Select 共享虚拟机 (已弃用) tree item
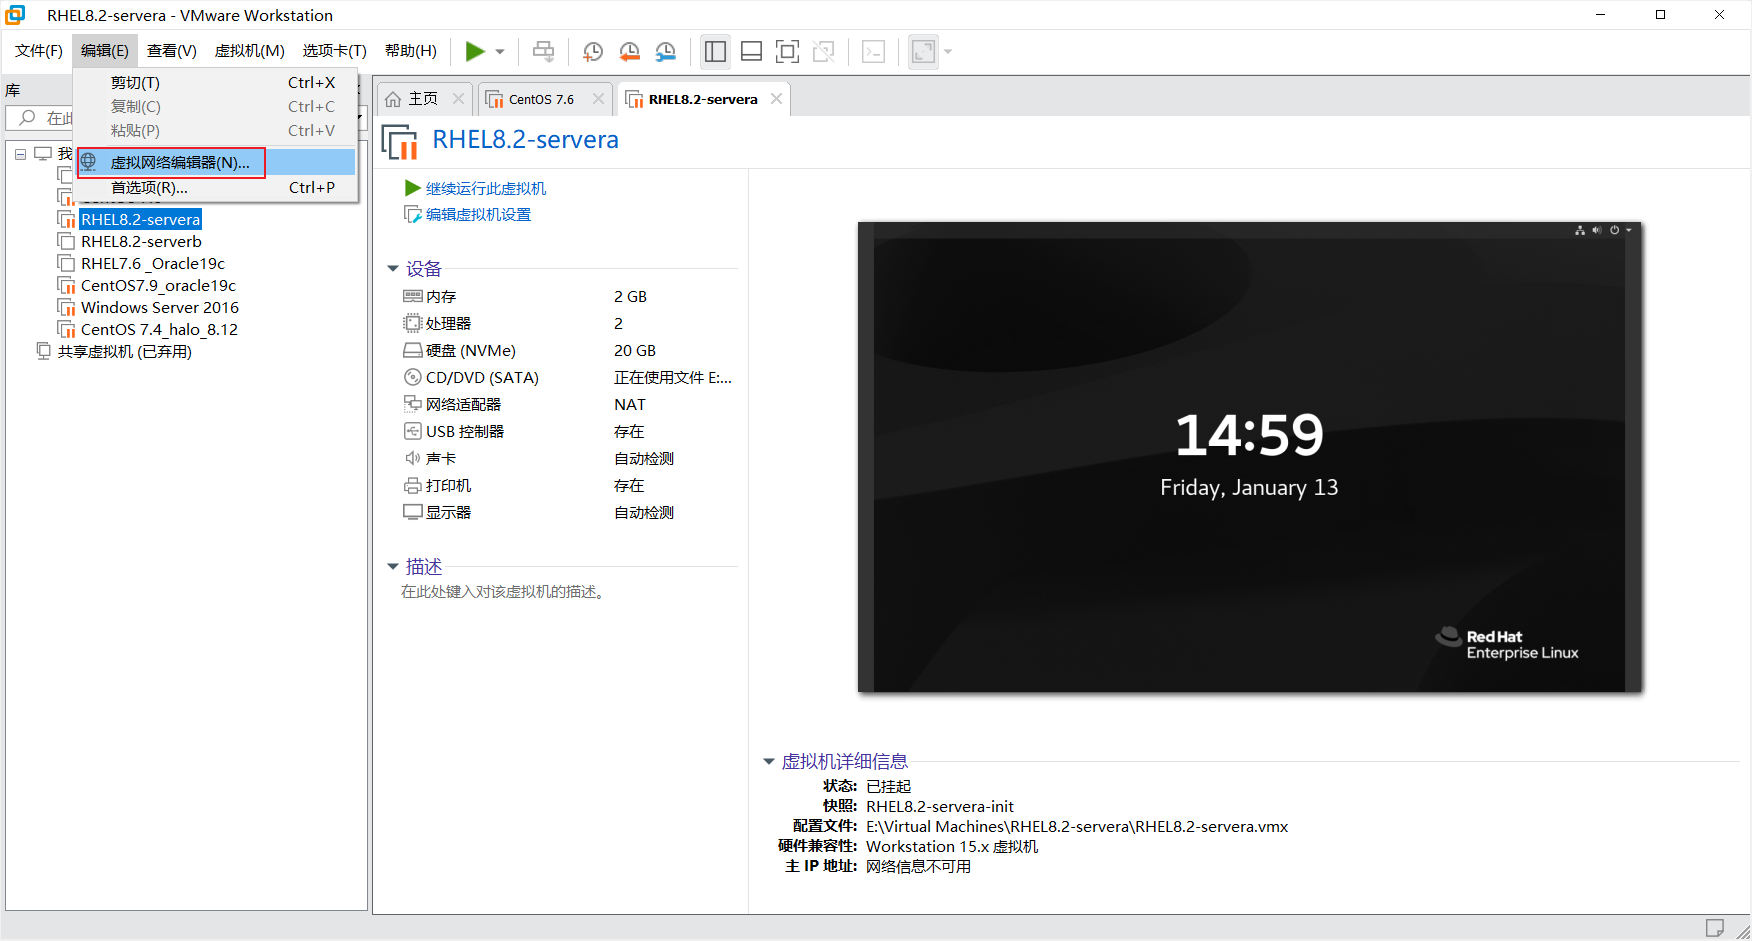Image resolution: width=1752 pixels, height=941 pixels. [124, 351]
